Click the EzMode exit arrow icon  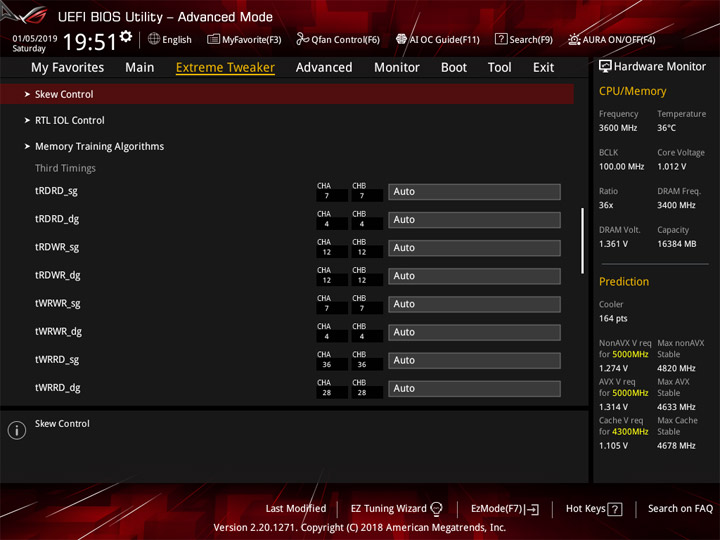click(x=533, y=509)
